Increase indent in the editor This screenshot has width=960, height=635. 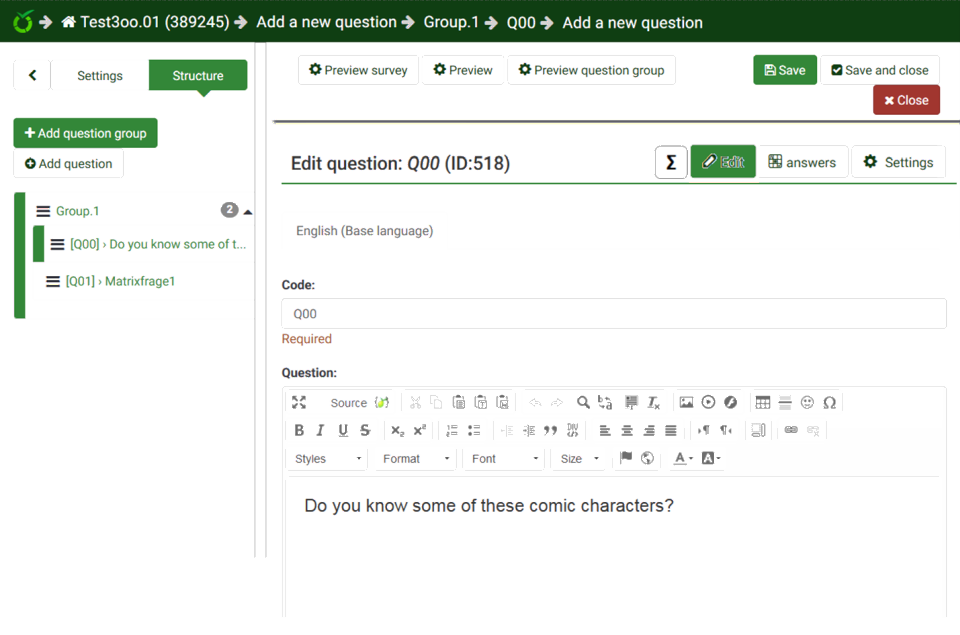[529, 430]
